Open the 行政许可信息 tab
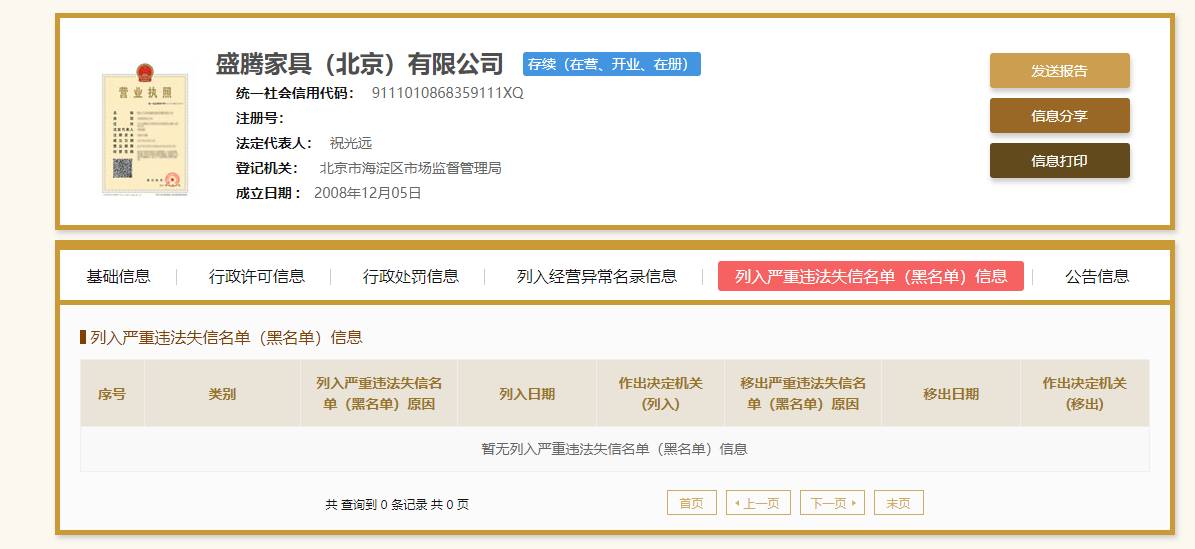Screen dimensions: 1195x549 pos(257,276)
